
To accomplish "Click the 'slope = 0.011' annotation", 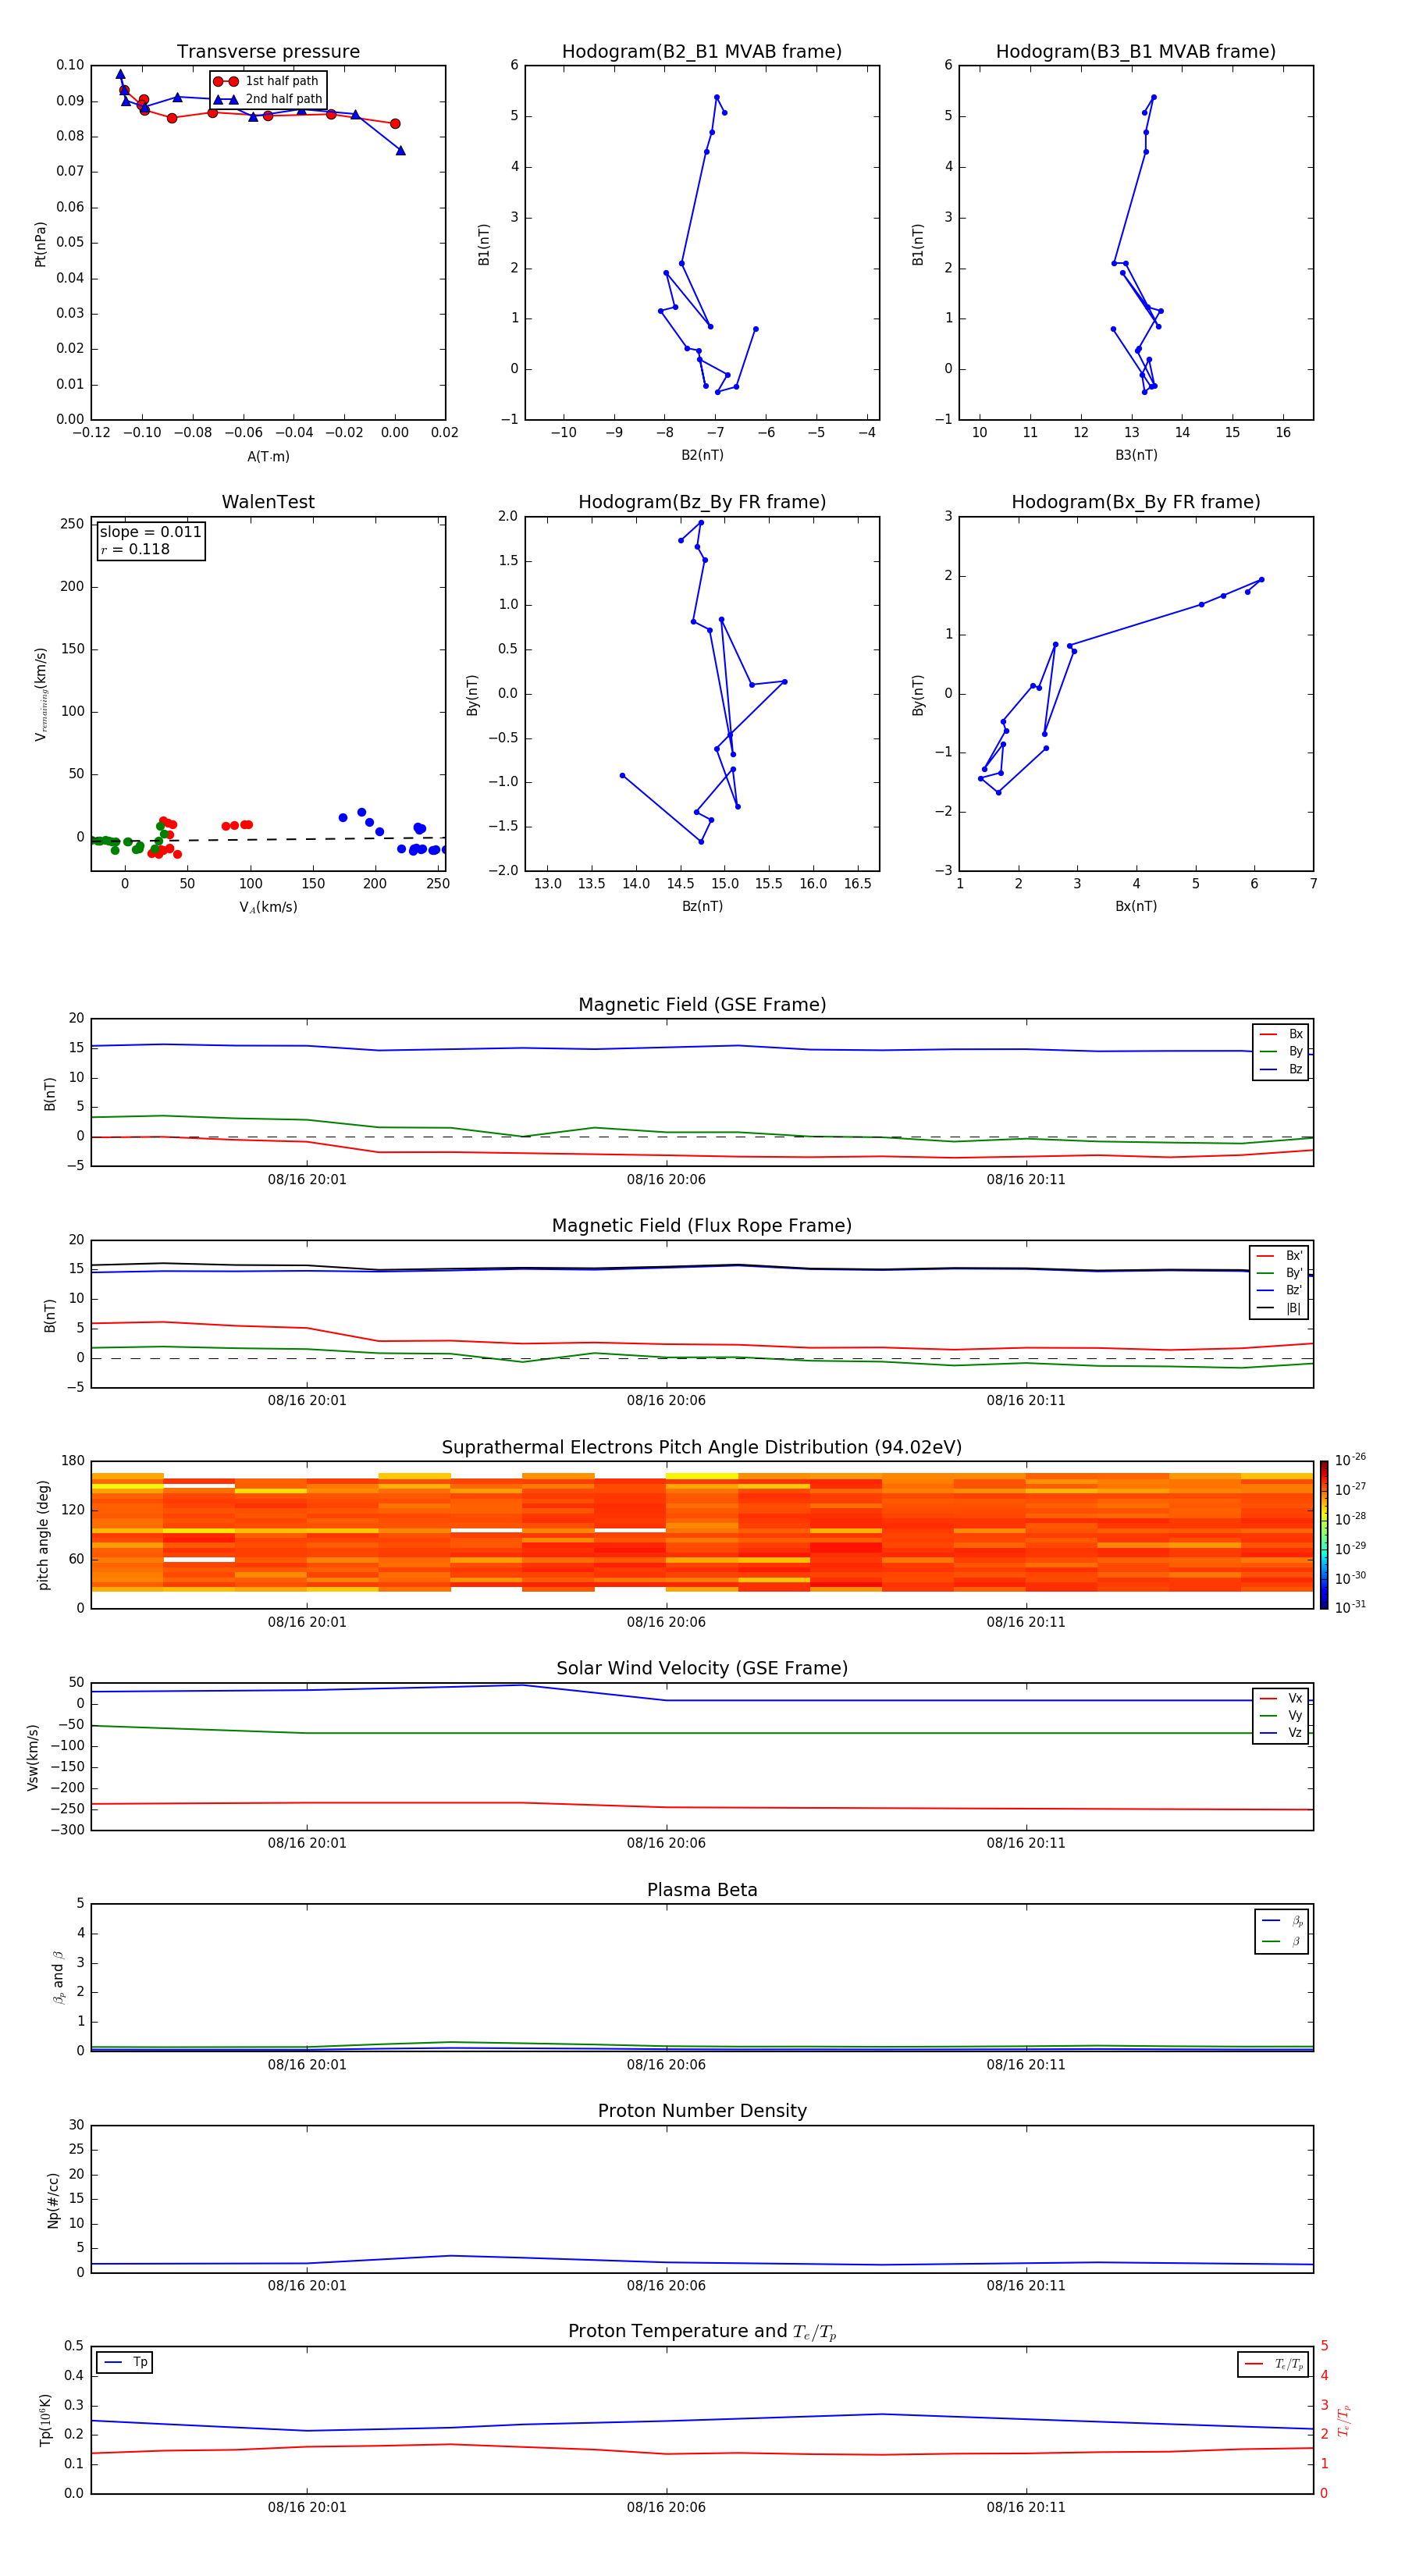I will (x=151, y=532).
